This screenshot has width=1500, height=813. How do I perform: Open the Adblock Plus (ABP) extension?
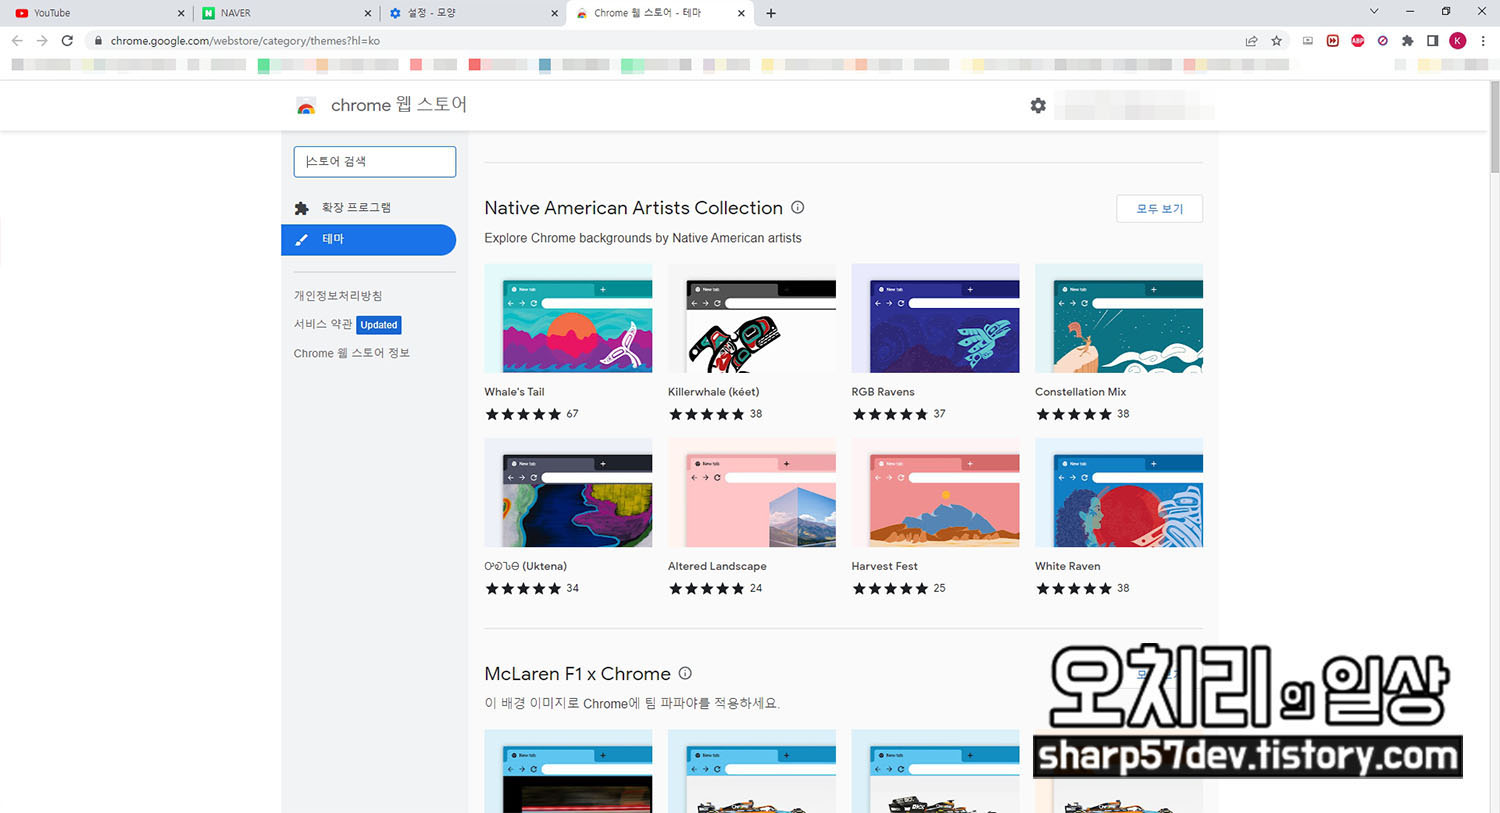pos(1357,41)
